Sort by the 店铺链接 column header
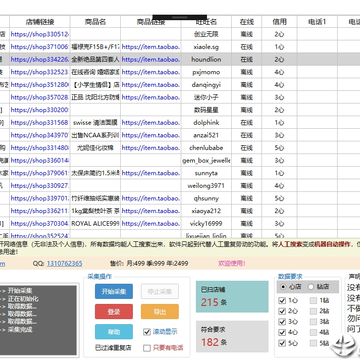Image resolution: width=360 pixels, height=360 pixels. (40, 22)
